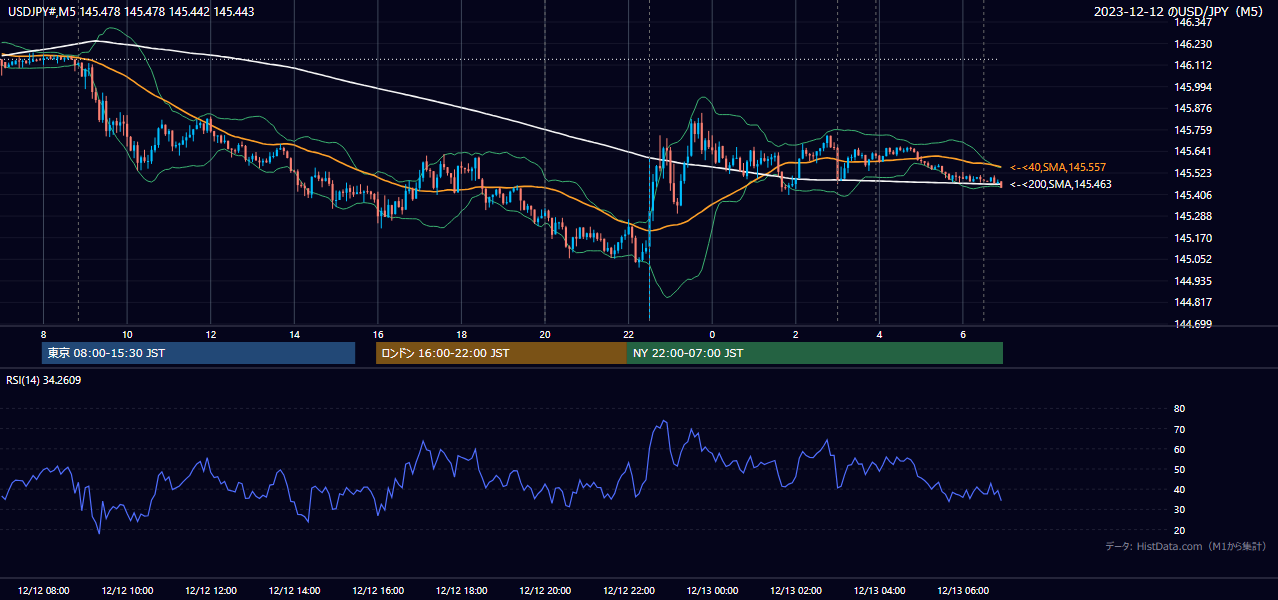
Task: Click price level 146.347 on the axis
Action: click(x=1194, y=22)
